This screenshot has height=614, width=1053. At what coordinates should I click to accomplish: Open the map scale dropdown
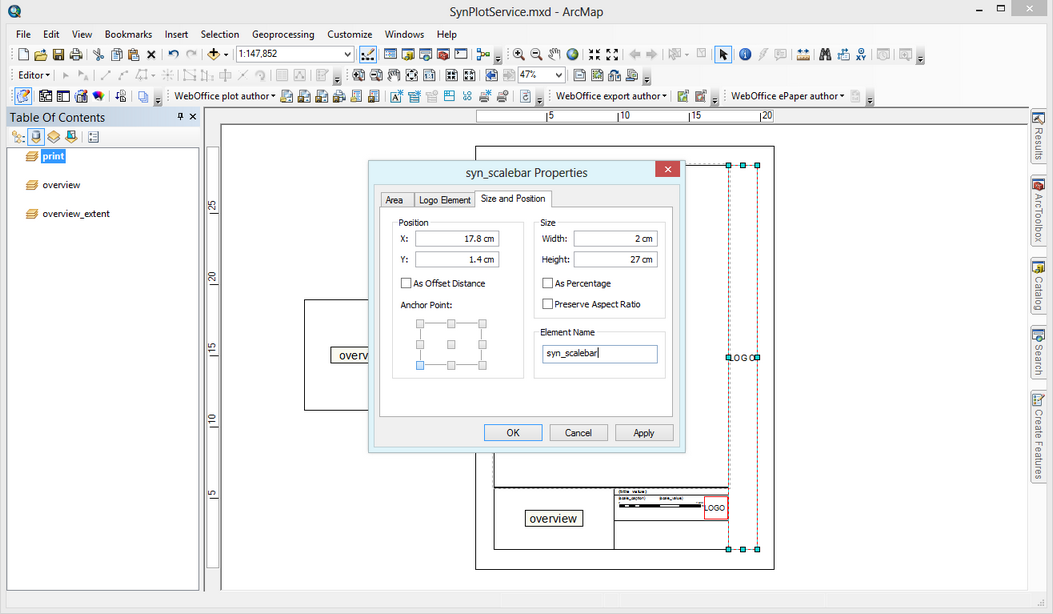tap(347, 54)
